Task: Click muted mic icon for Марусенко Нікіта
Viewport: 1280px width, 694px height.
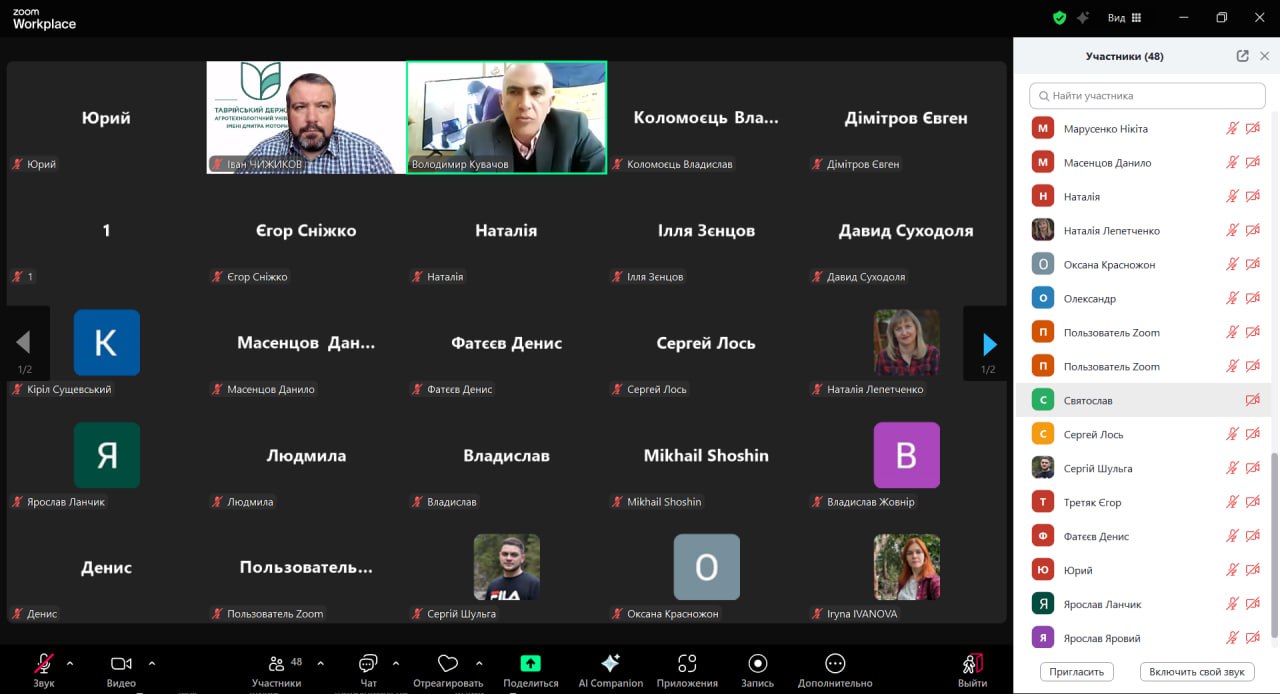Action: [1233, 129]
